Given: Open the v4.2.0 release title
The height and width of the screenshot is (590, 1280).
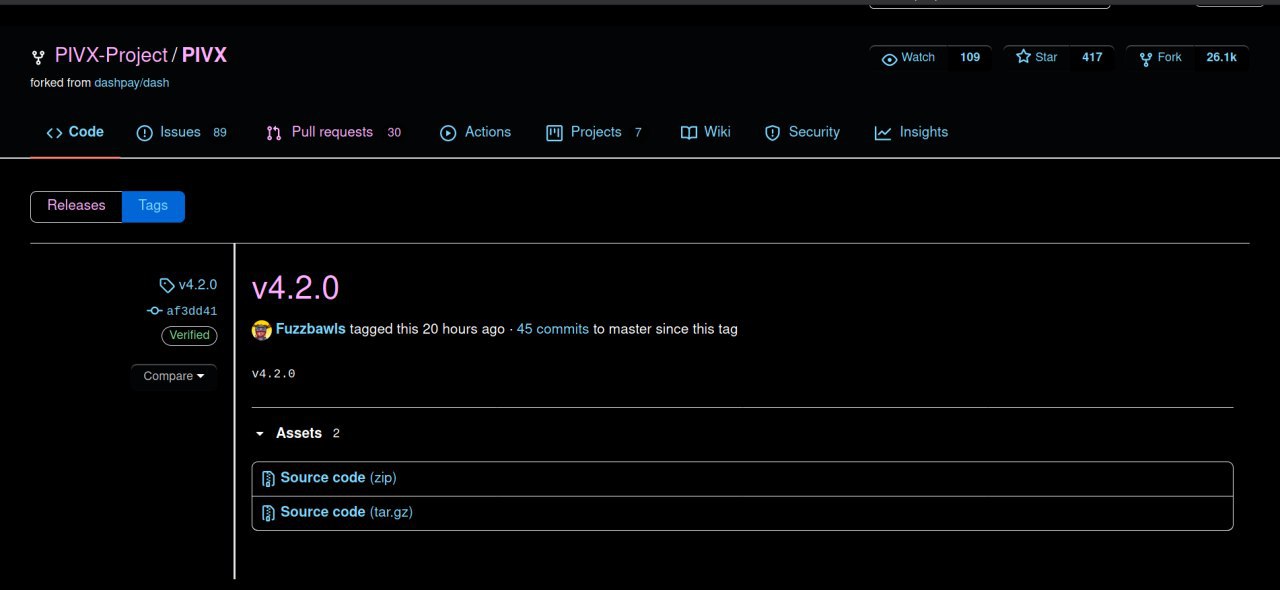Looking at the screenshot, I should [295, 288].
